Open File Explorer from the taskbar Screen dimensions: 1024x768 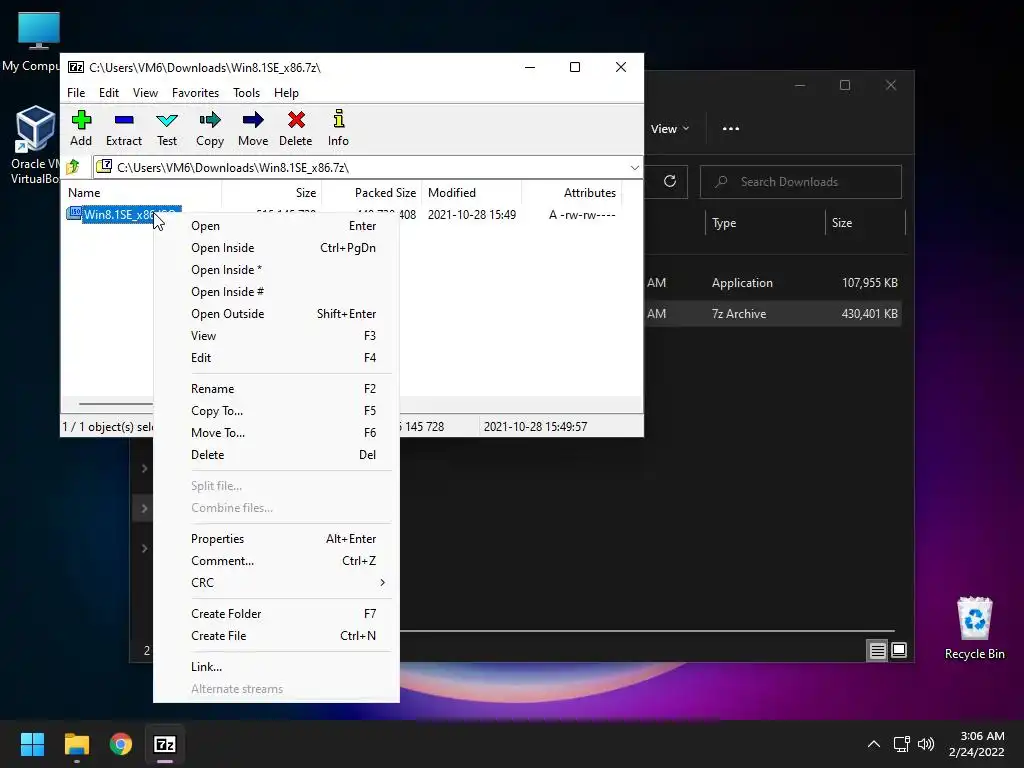point(76,744)
